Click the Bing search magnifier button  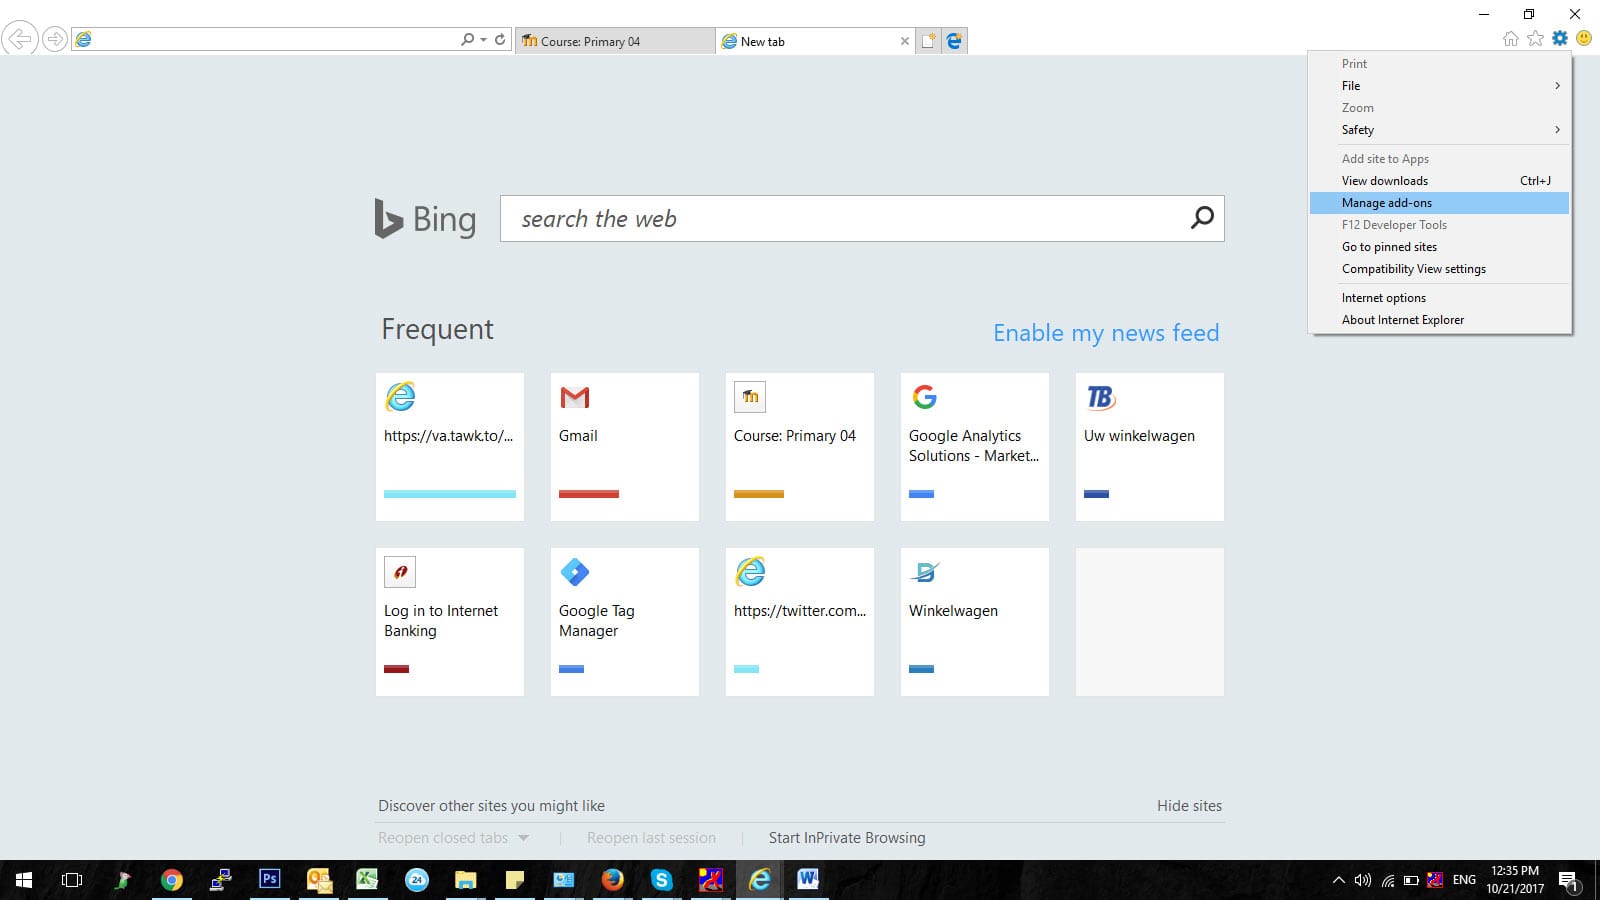pos(1202,217)
